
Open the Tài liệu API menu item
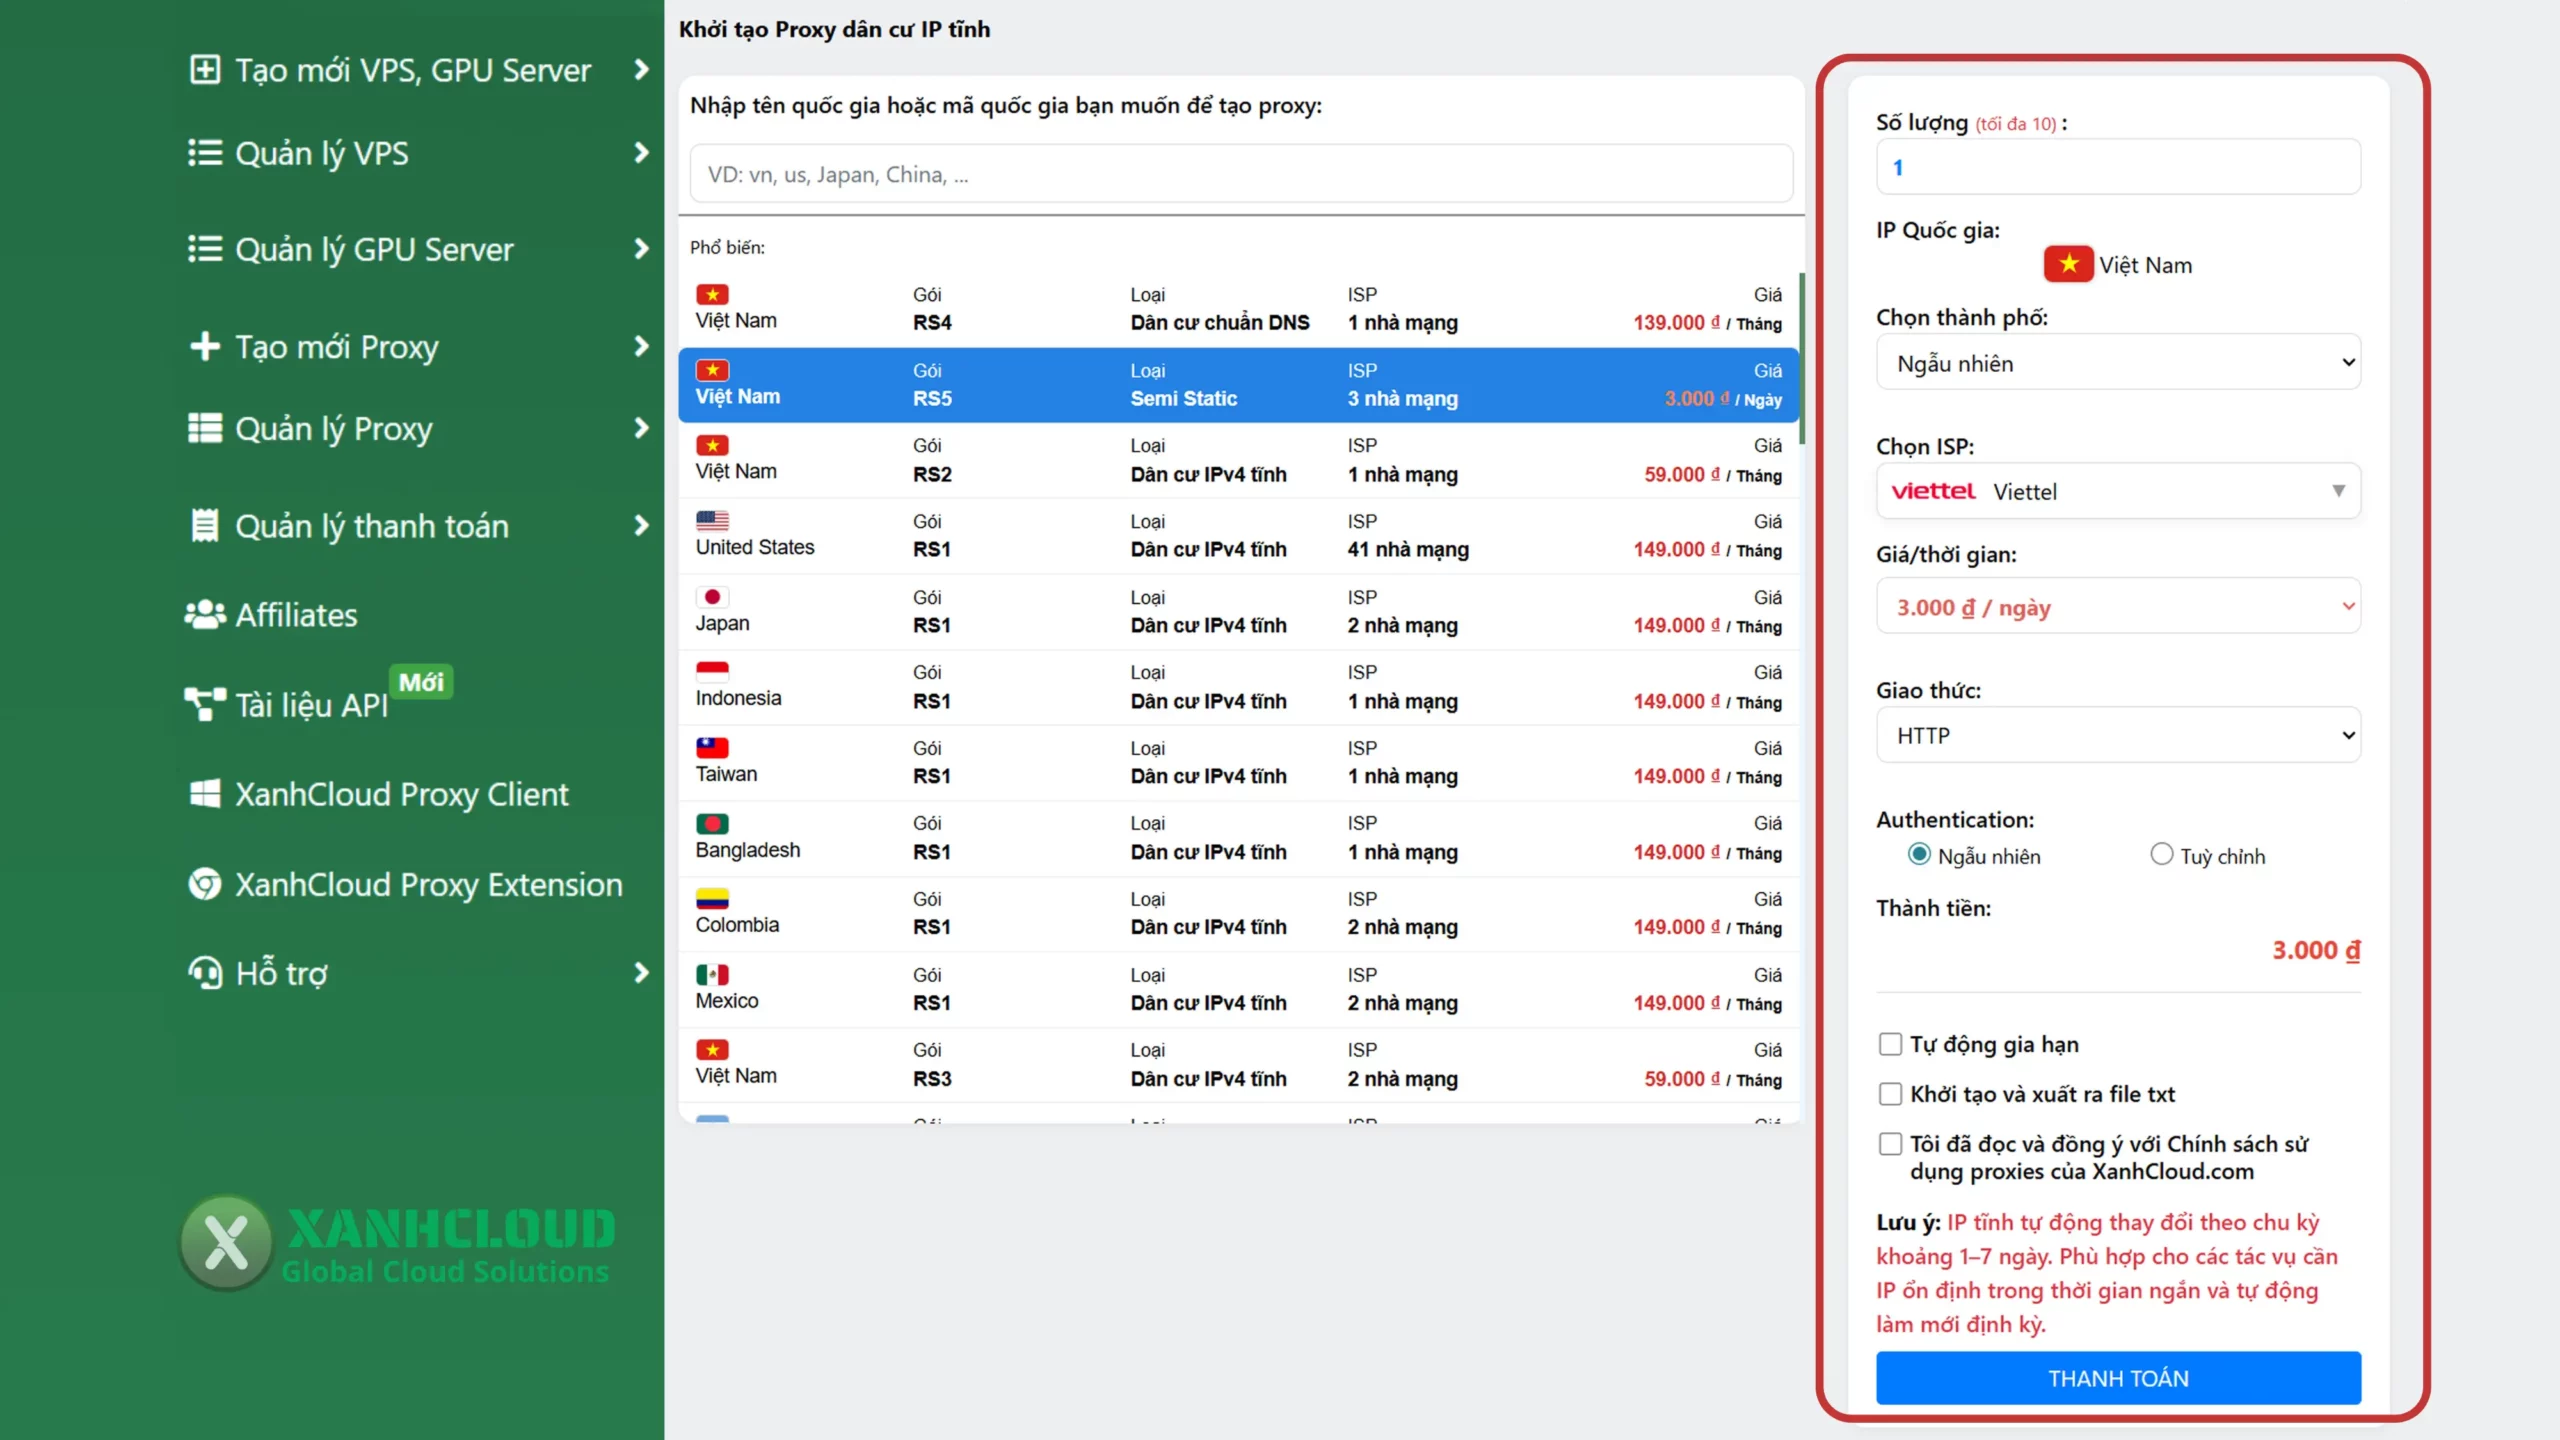(312, 705)
